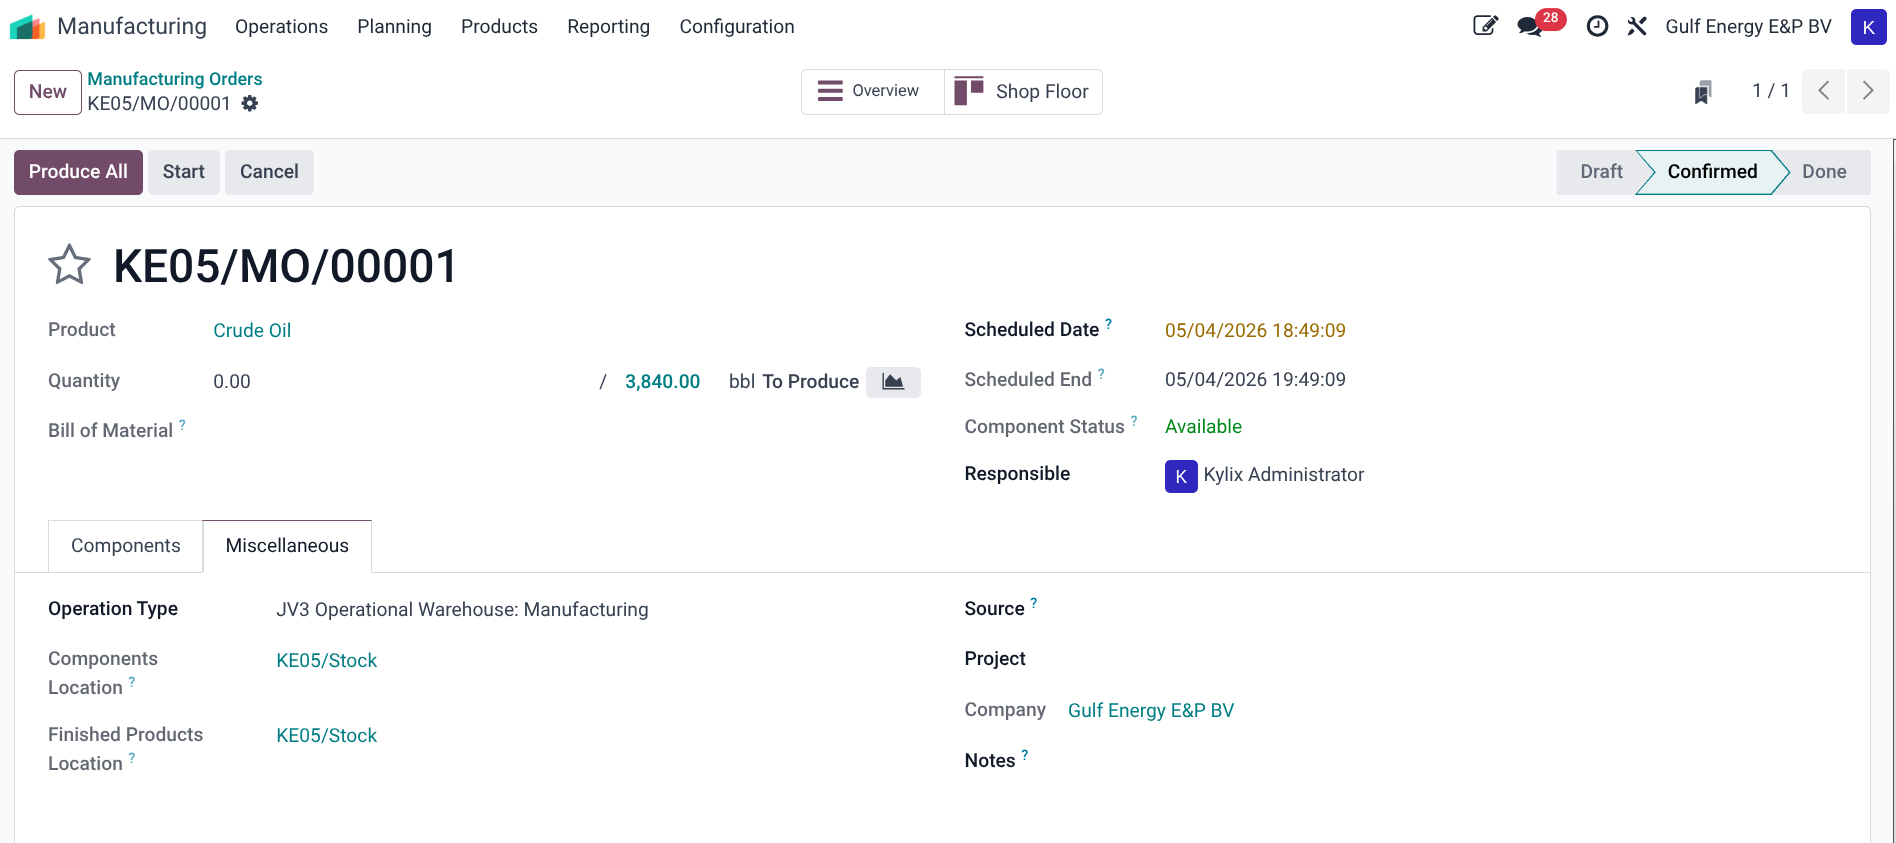Open the Shop Floor view
1896x843 pixels.
[1023, 92]
